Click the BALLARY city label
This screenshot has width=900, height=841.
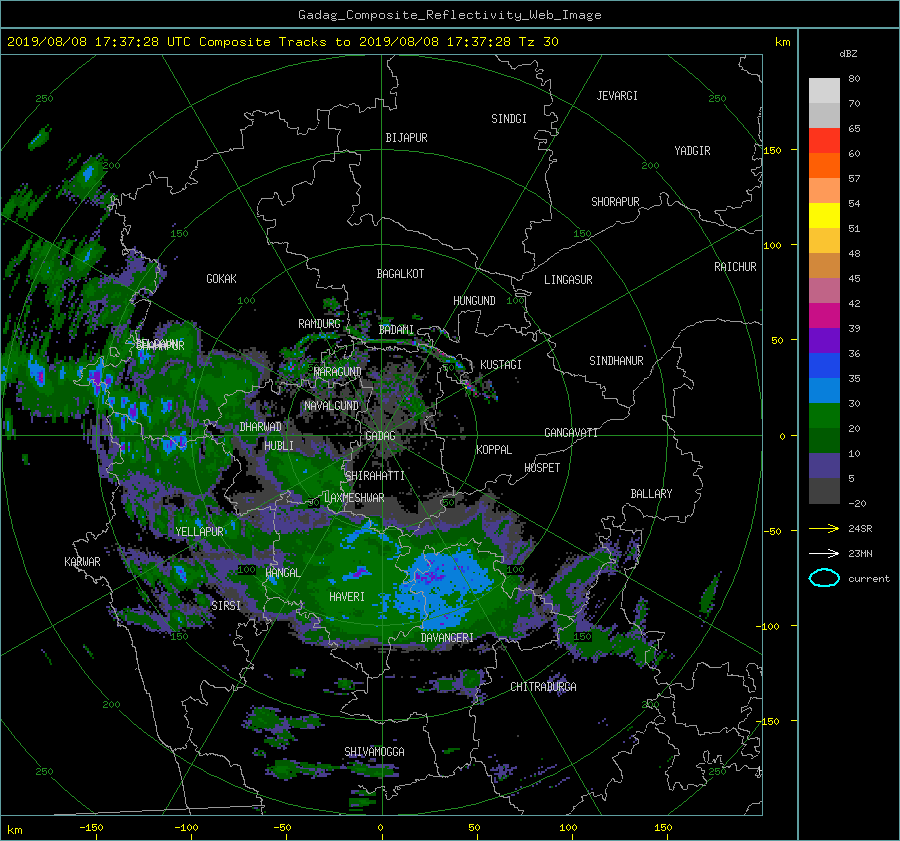[651, 494]
